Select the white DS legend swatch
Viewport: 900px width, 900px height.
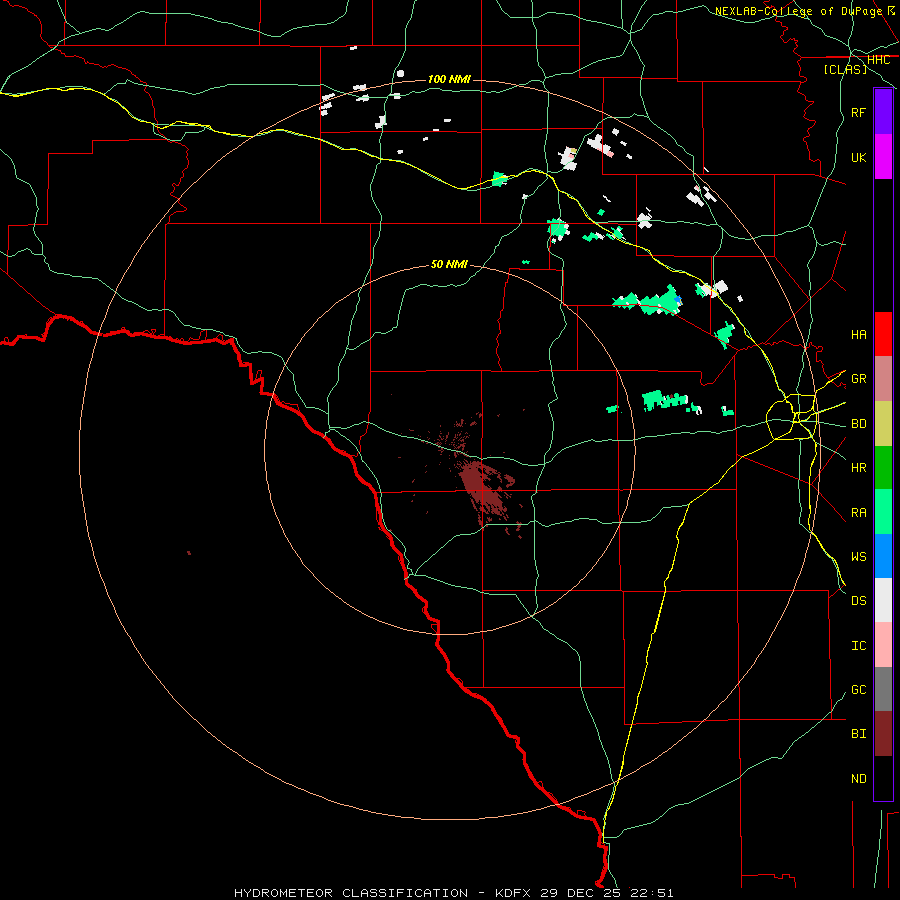[883, 600]
